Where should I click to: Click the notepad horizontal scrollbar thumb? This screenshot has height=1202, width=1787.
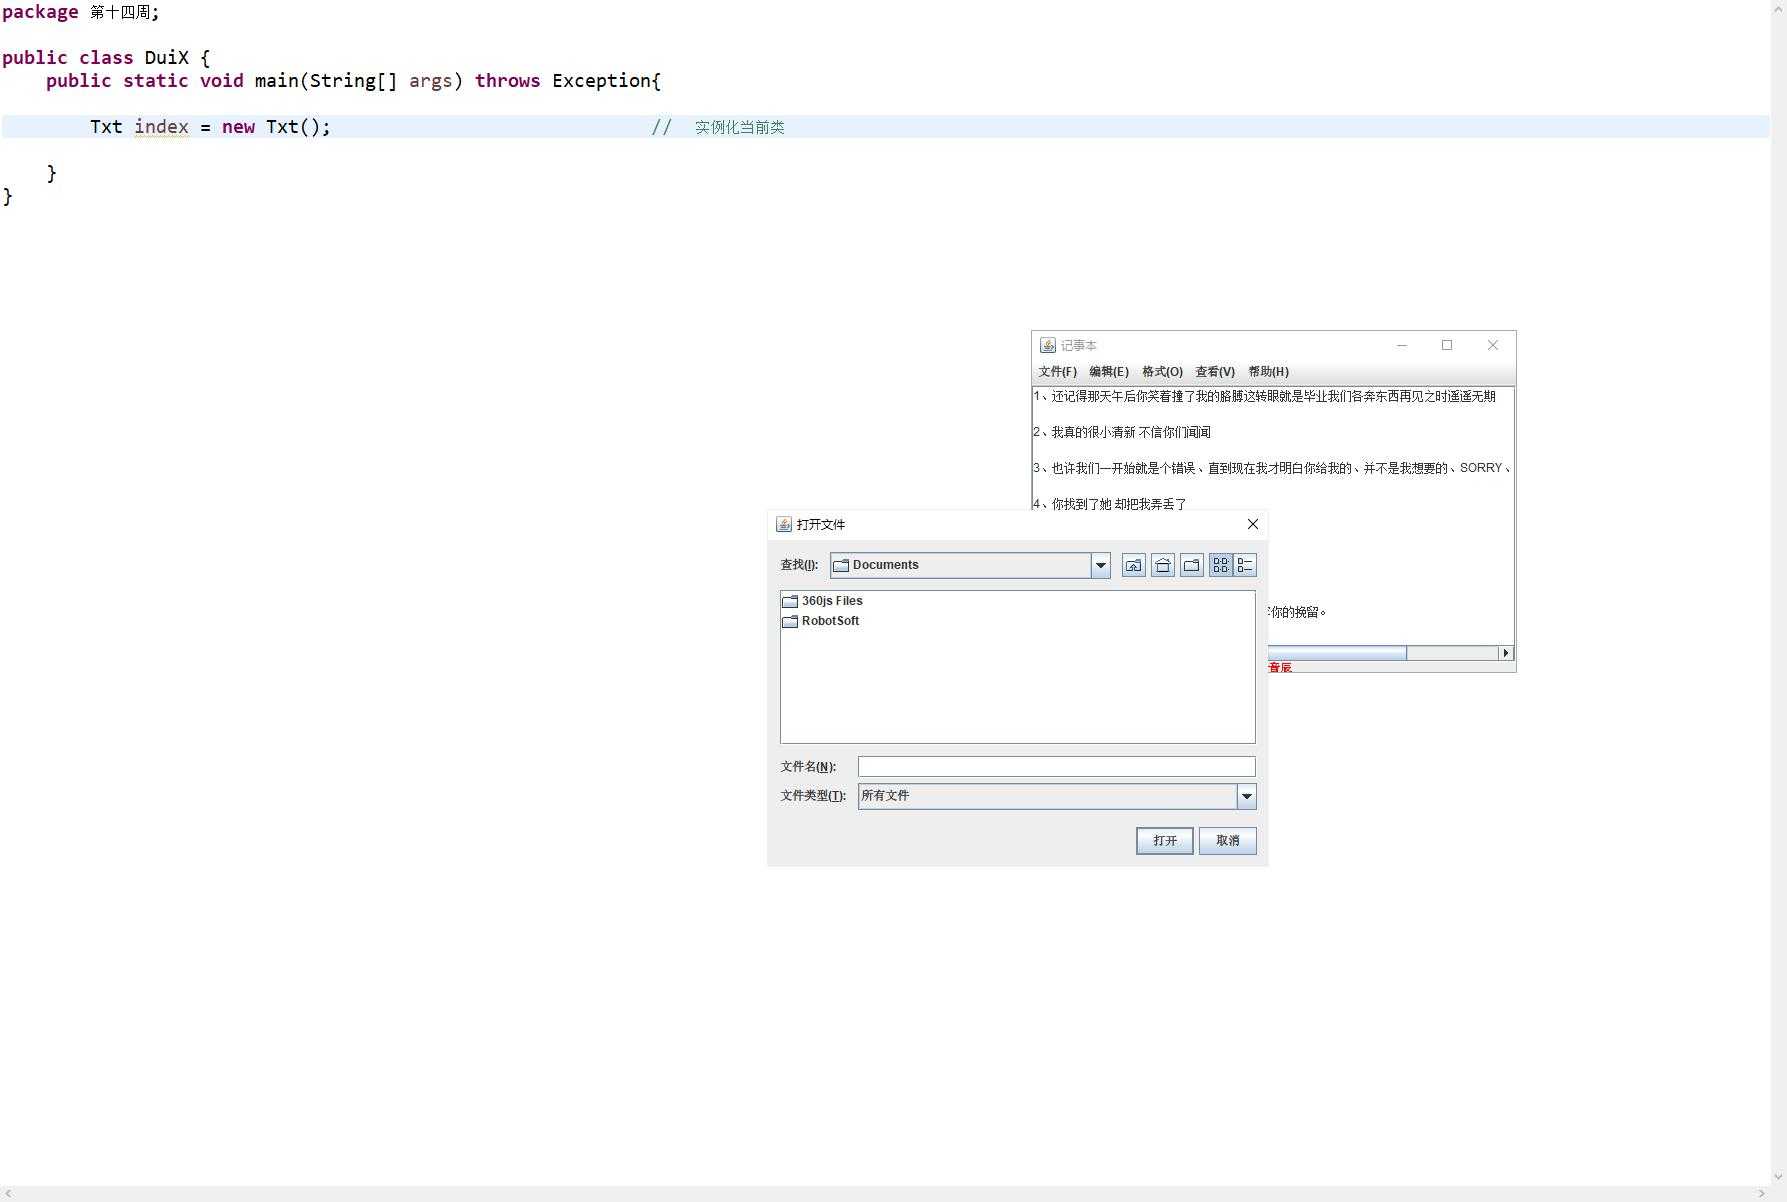1337,653
